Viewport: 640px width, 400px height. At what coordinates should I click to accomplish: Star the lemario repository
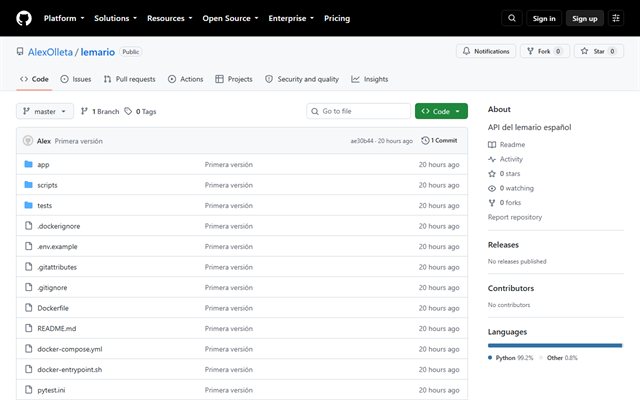tap(598, 51)
